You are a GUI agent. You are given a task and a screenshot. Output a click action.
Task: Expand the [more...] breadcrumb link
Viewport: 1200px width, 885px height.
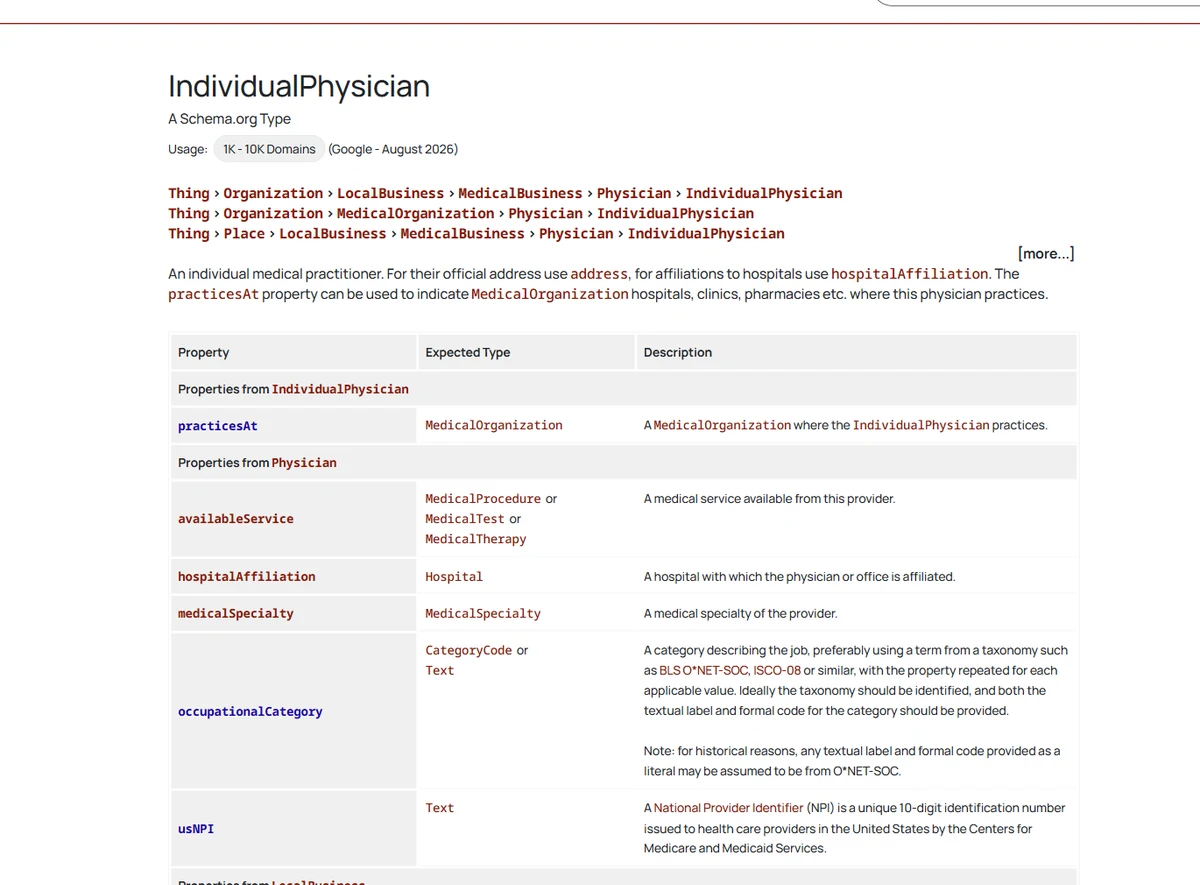point(1046,253)
